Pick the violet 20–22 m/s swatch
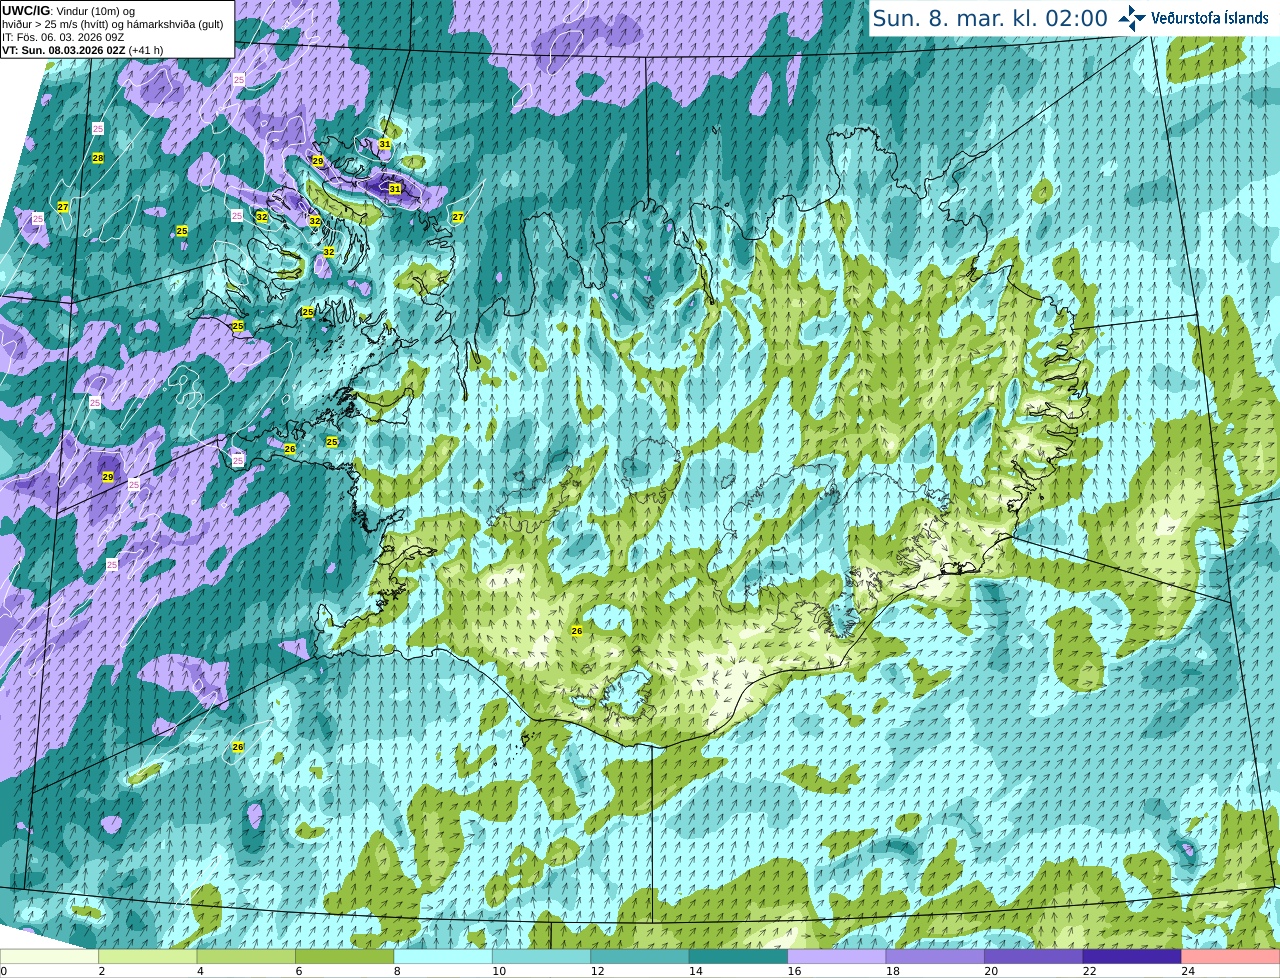 click(1034, 957)
